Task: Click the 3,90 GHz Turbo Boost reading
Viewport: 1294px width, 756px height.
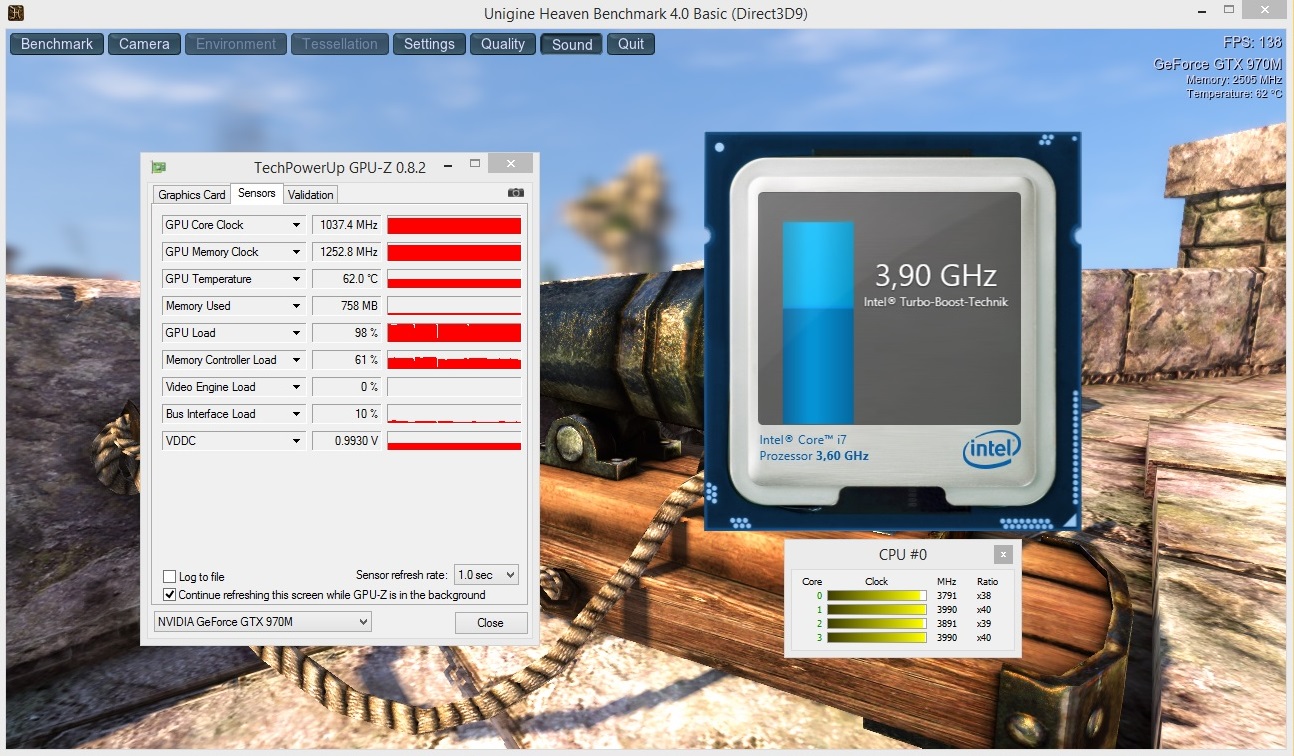Action: 936,275
